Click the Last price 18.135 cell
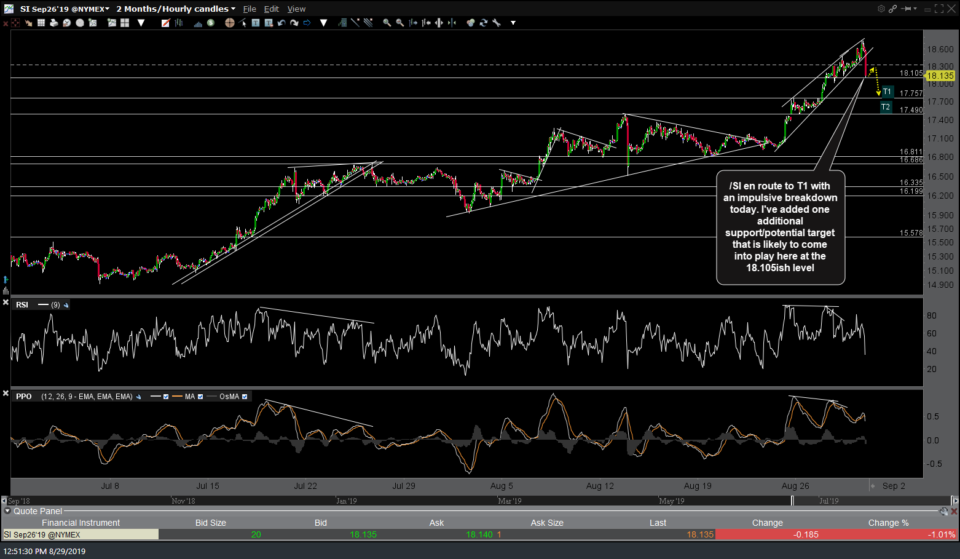 700,535
